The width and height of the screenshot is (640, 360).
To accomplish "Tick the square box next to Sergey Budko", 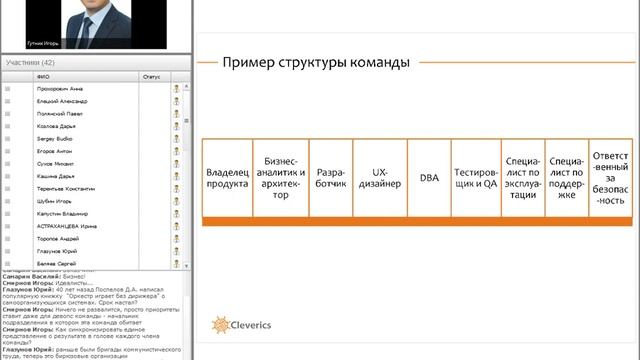I will [7, 139].
